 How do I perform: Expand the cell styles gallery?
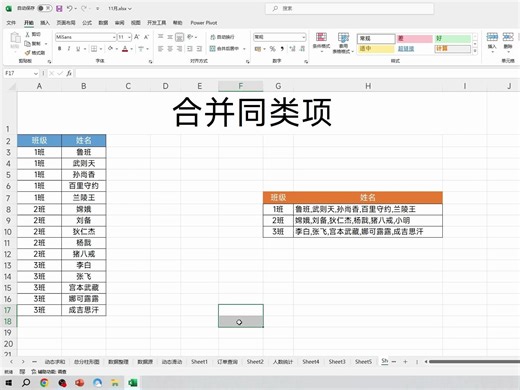(x=475, y=51)
